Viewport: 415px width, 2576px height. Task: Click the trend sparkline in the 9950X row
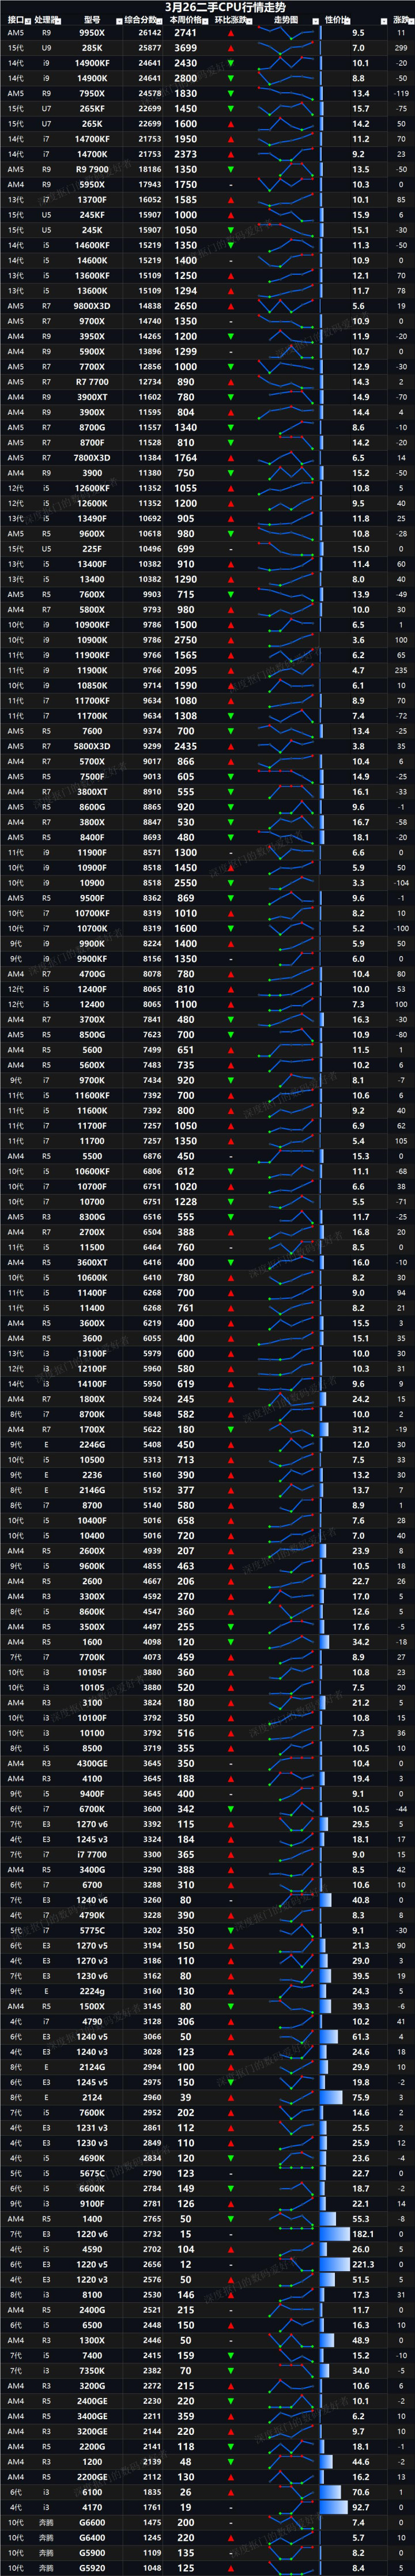coord(286,33)
